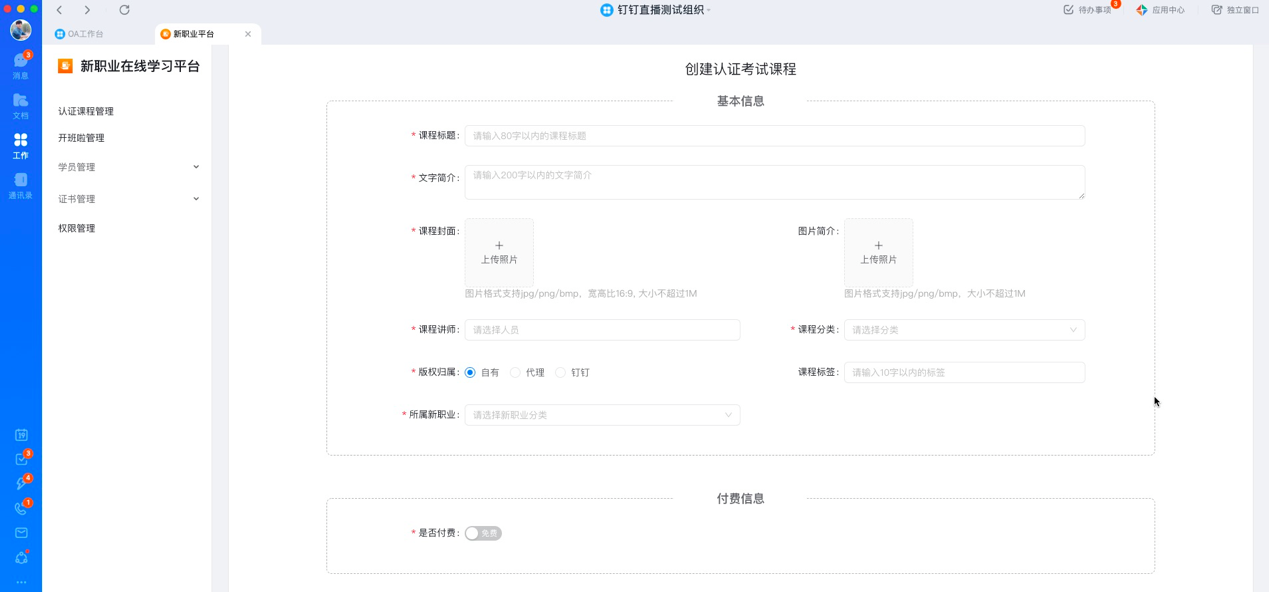
Task: Open the 通讯录 contacts icon
Action: pos(20,185)
